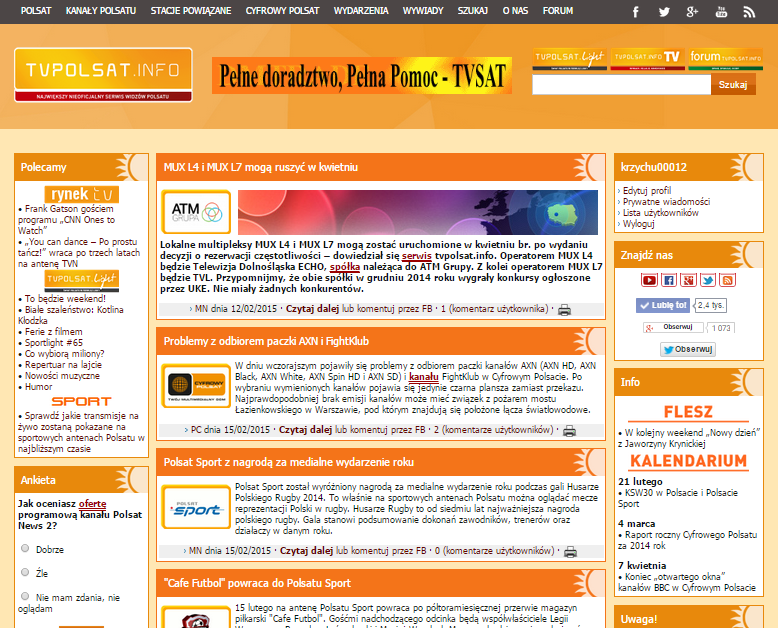Click the MUX article map banner image
Image resolution: width=778 pixels, height=628 pixels.
tap(418, 212)
